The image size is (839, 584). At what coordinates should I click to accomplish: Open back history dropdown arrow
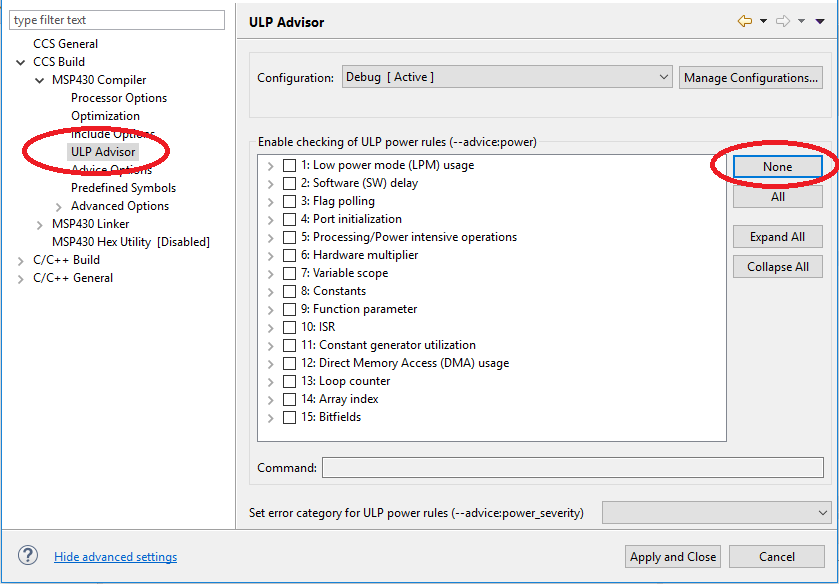(763, 21)
